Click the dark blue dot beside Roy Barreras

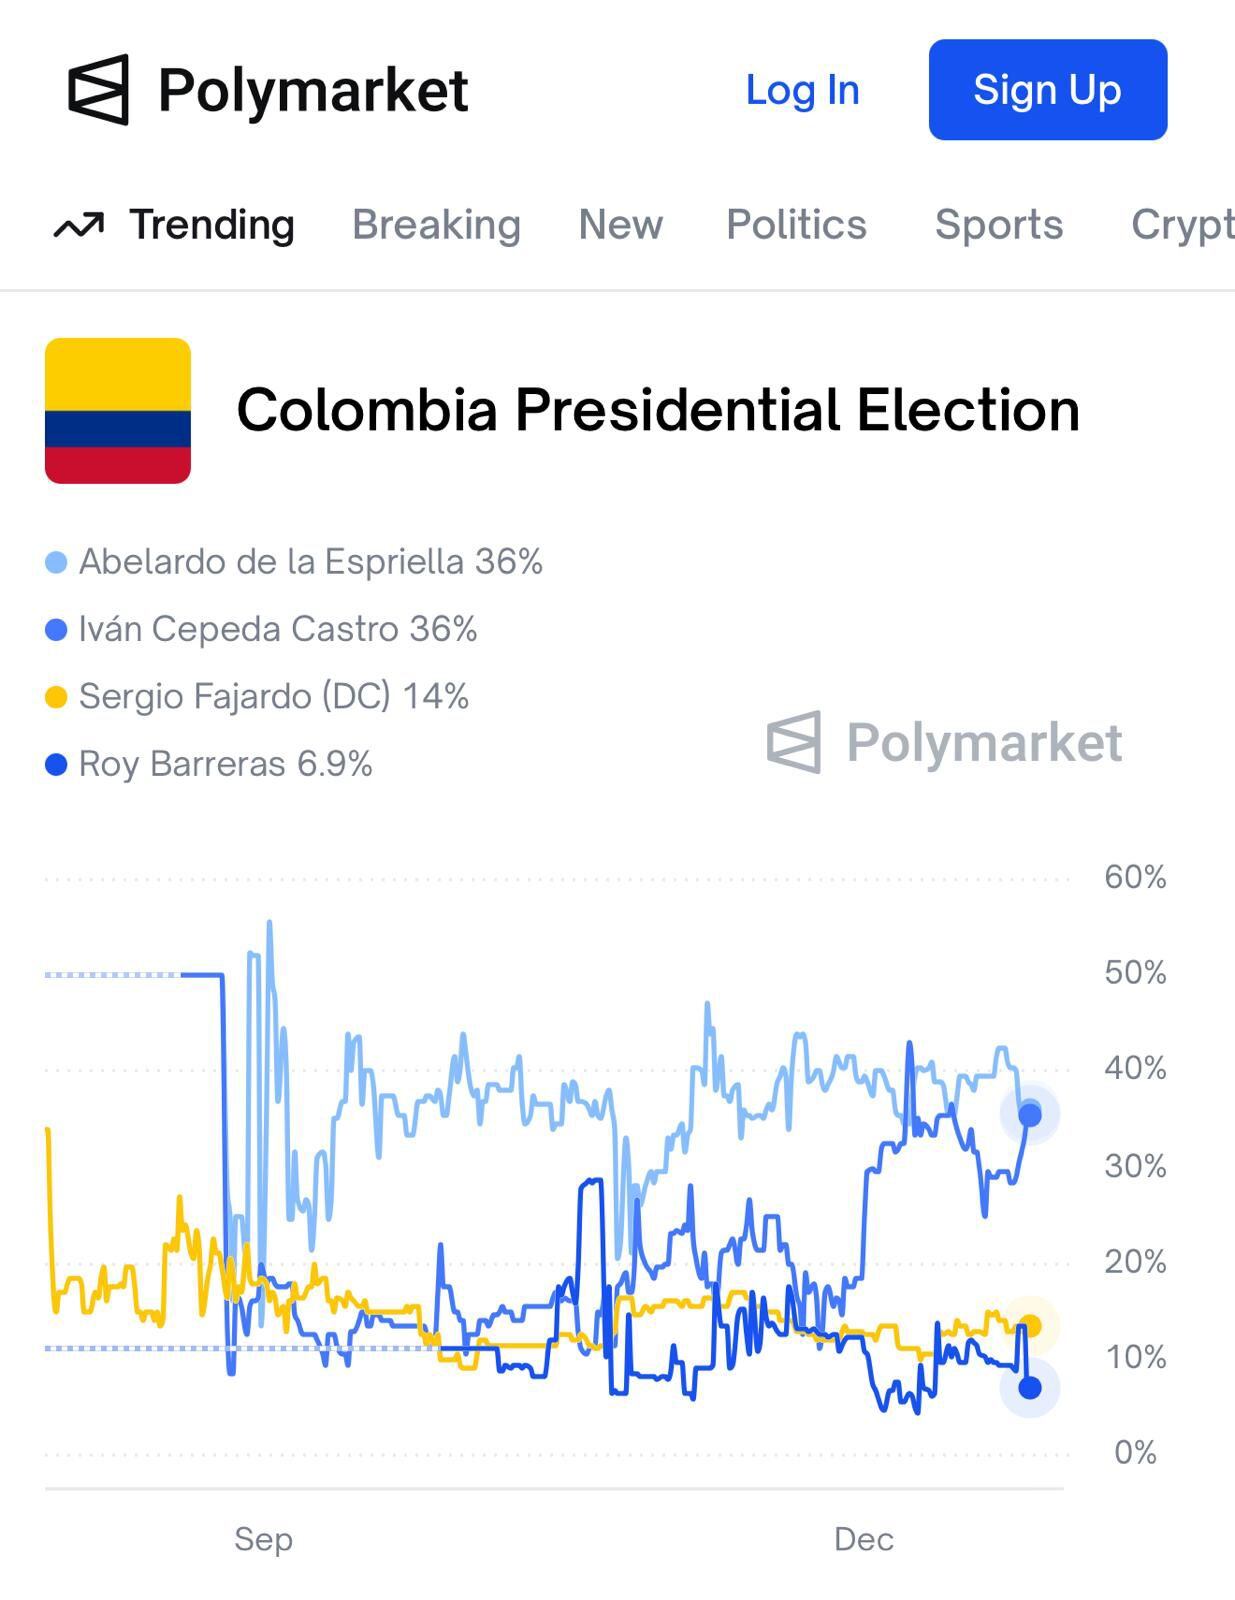(57, 765)
